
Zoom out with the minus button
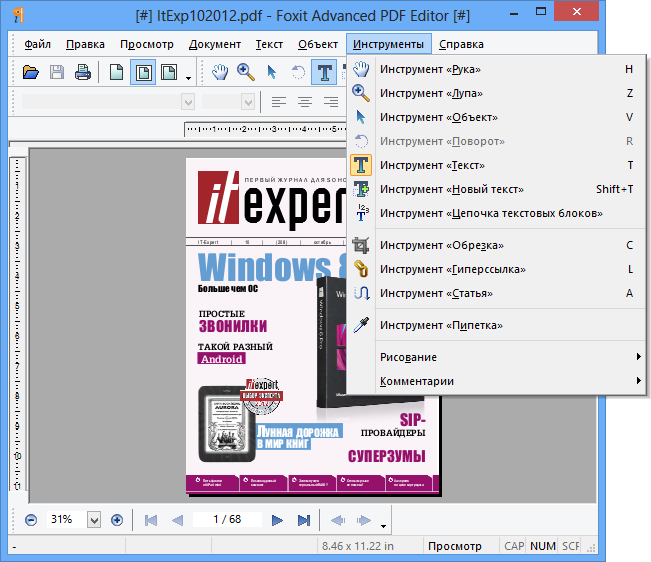31,520
